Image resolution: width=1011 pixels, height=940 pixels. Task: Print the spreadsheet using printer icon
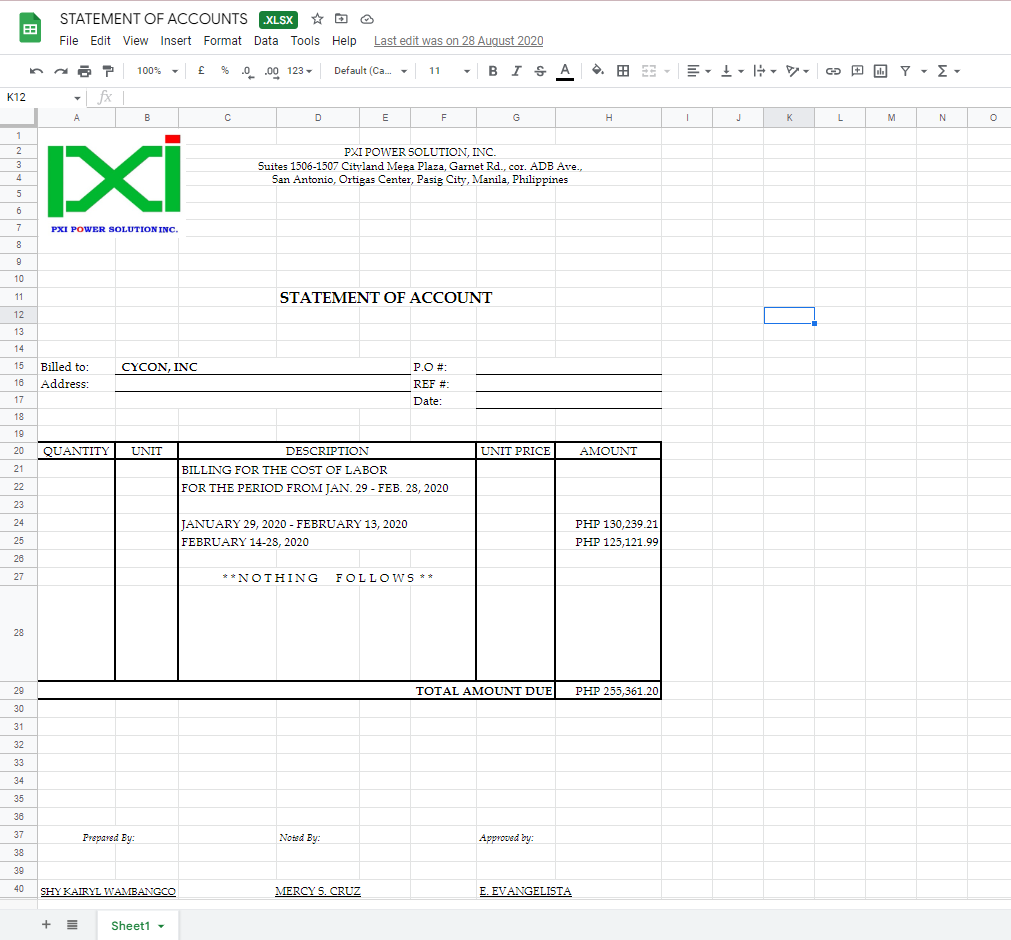84,71
